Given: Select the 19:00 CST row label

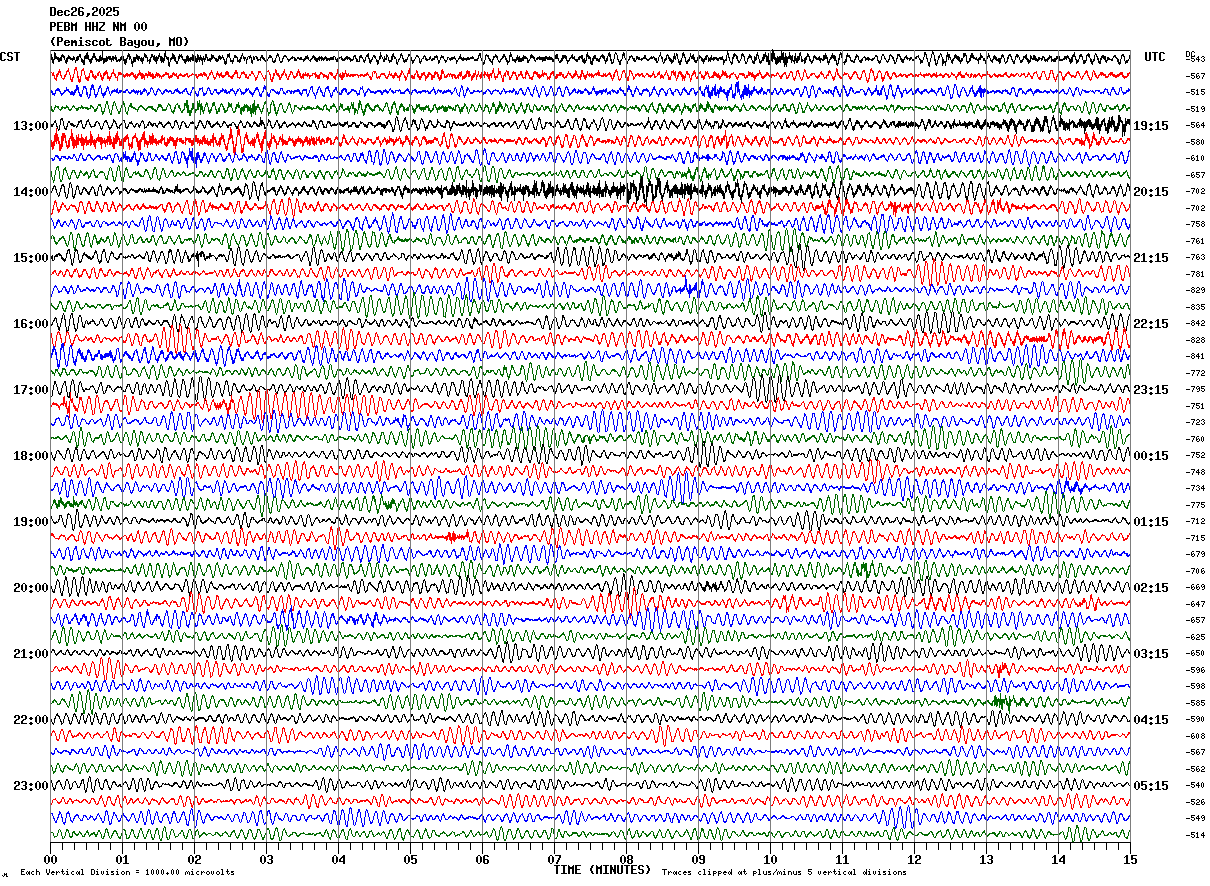Looking at the screenshot, I should [30, 522].
